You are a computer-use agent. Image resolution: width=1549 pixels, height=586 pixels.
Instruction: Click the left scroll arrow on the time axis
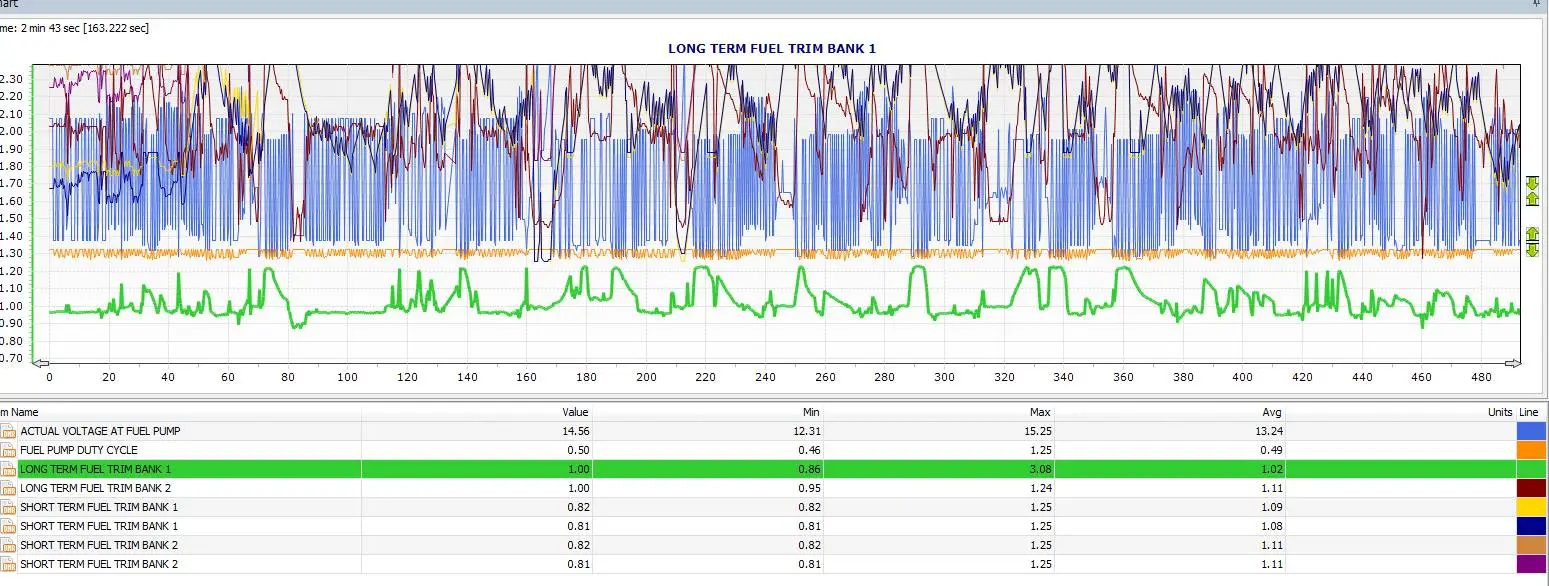coord(40,364)
